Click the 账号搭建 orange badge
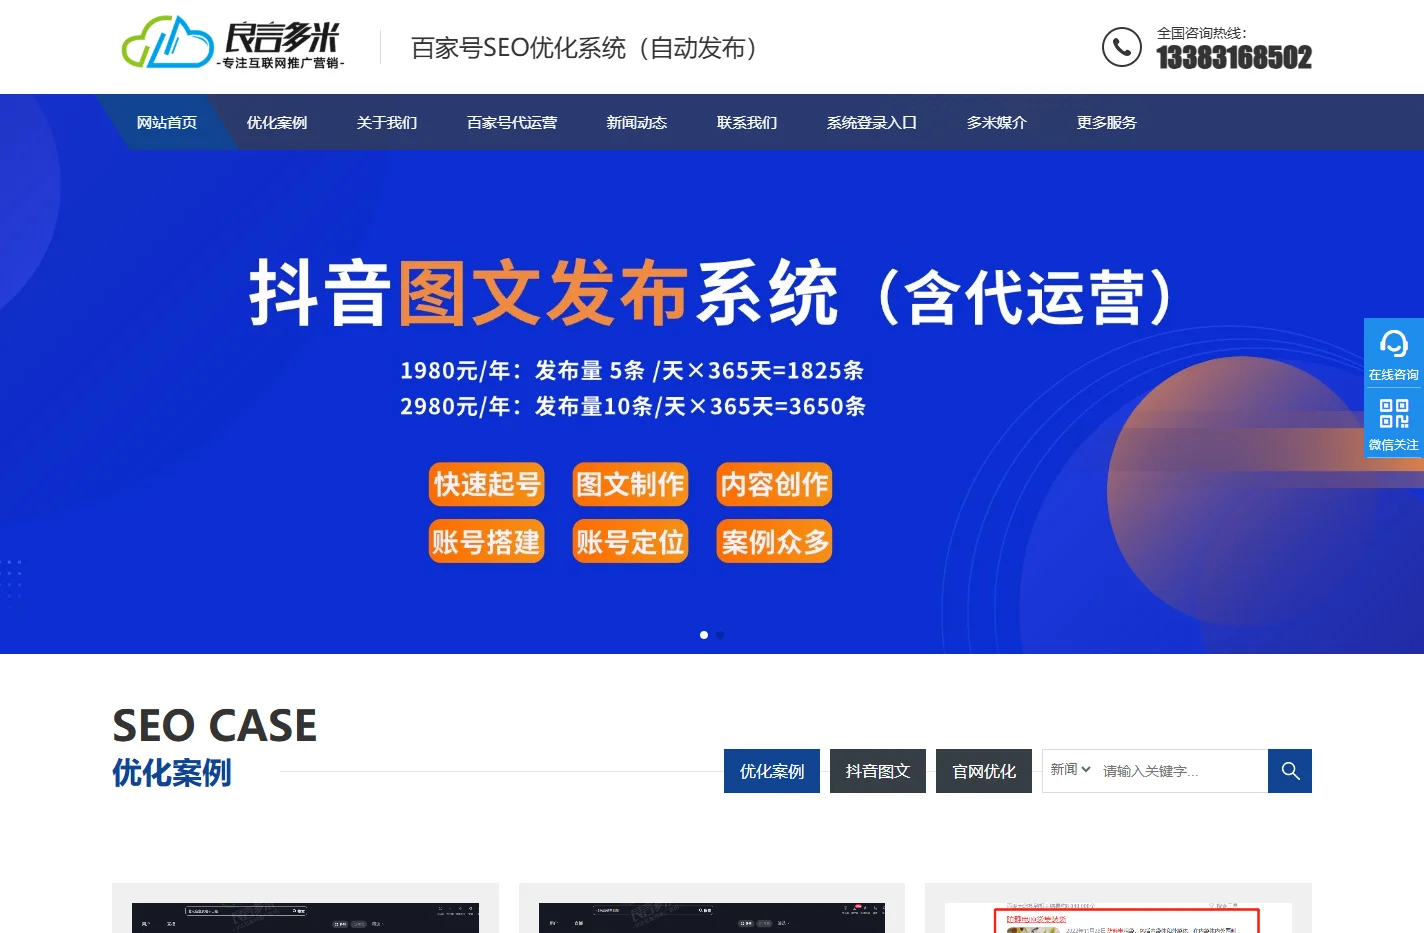This screenshot has height=933, width=1424. click(x=487, y=541)
